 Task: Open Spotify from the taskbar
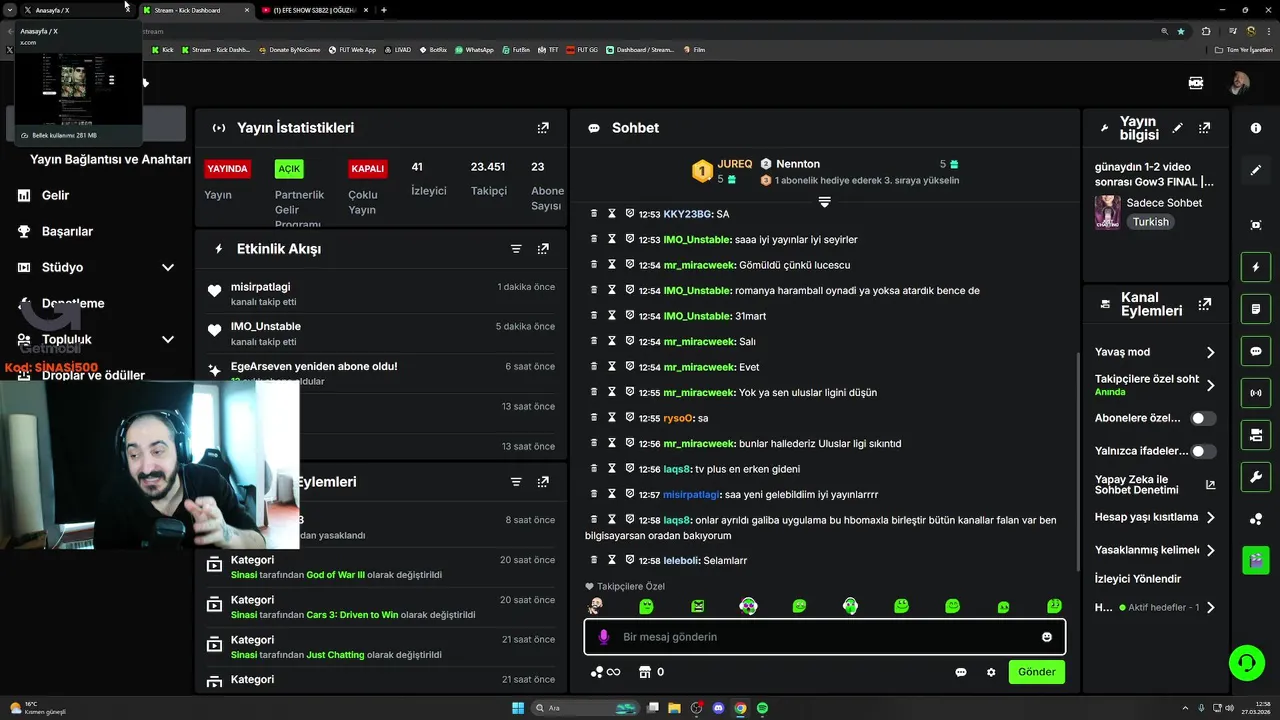pos(762,708)
